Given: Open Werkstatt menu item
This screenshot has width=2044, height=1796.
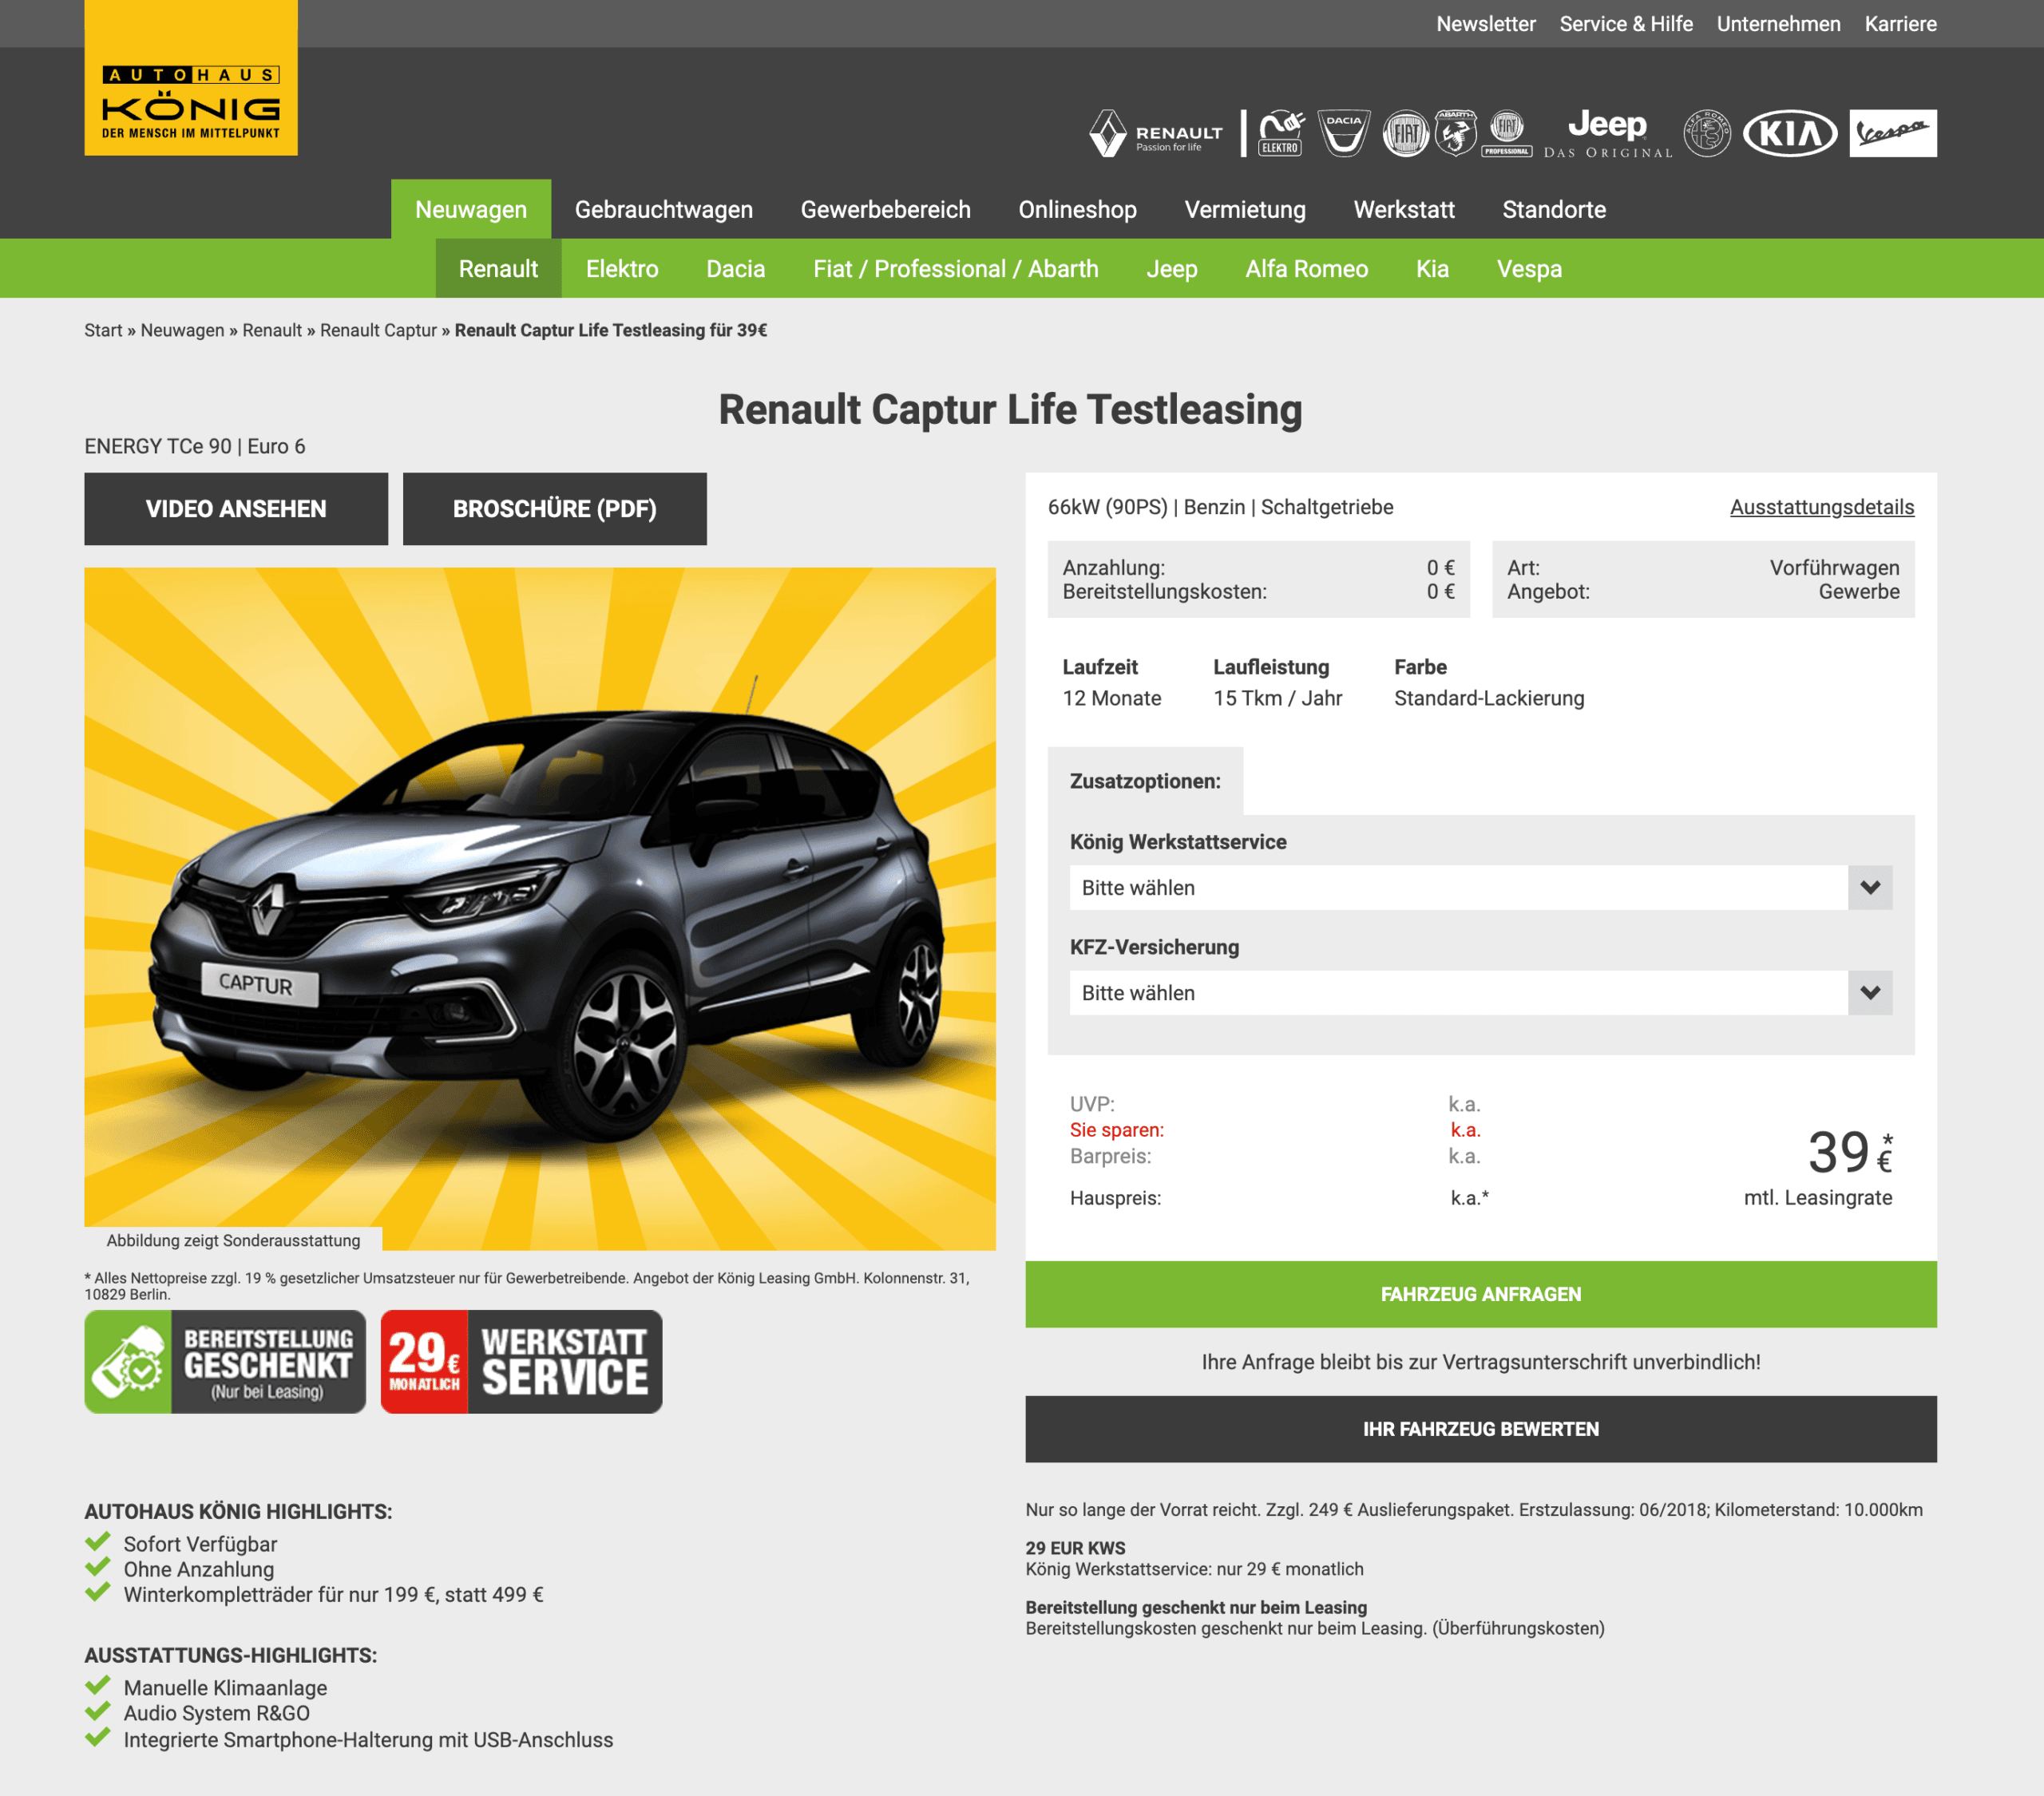Looking at the screenshot, I should pyautogui.click(x=1403, y=209).
